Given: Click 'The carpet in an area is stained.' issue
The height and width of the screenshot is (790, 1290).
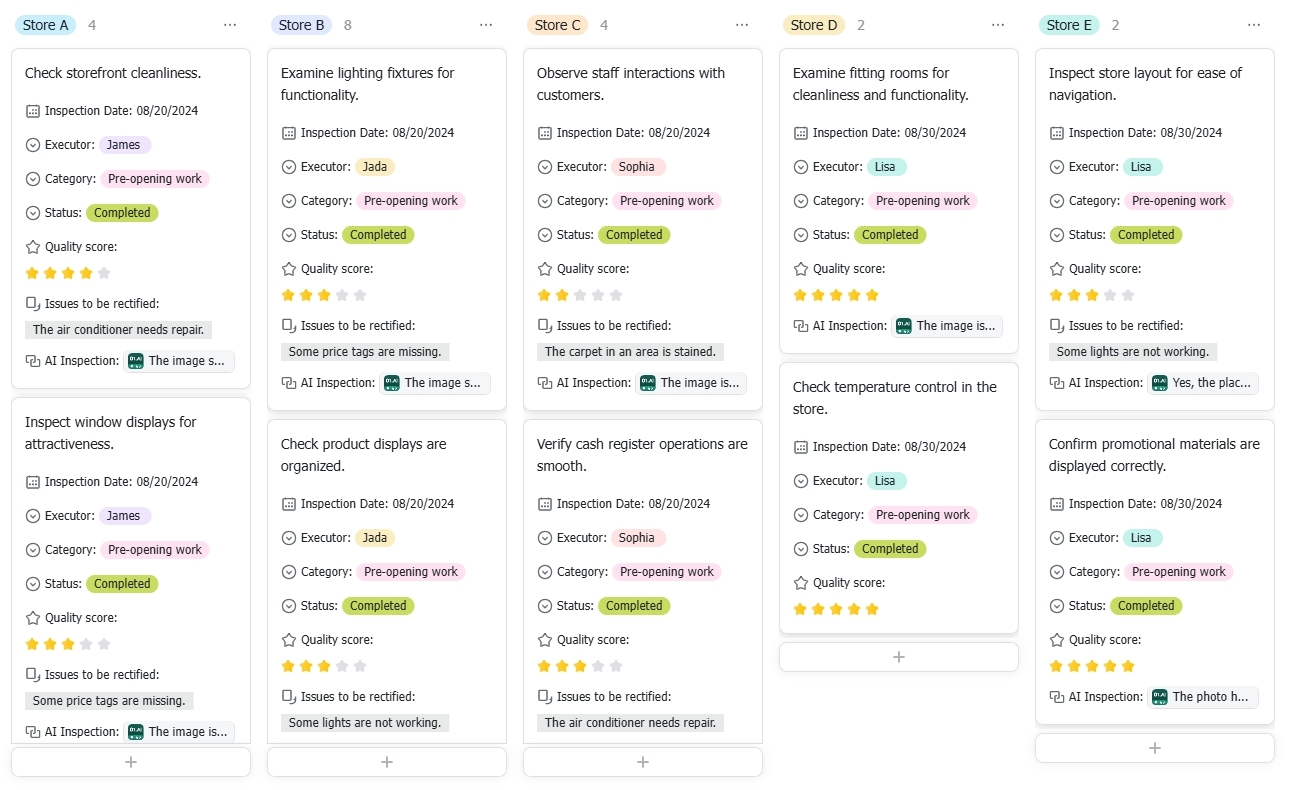Looking at the screenshot, I should point(631,352).
